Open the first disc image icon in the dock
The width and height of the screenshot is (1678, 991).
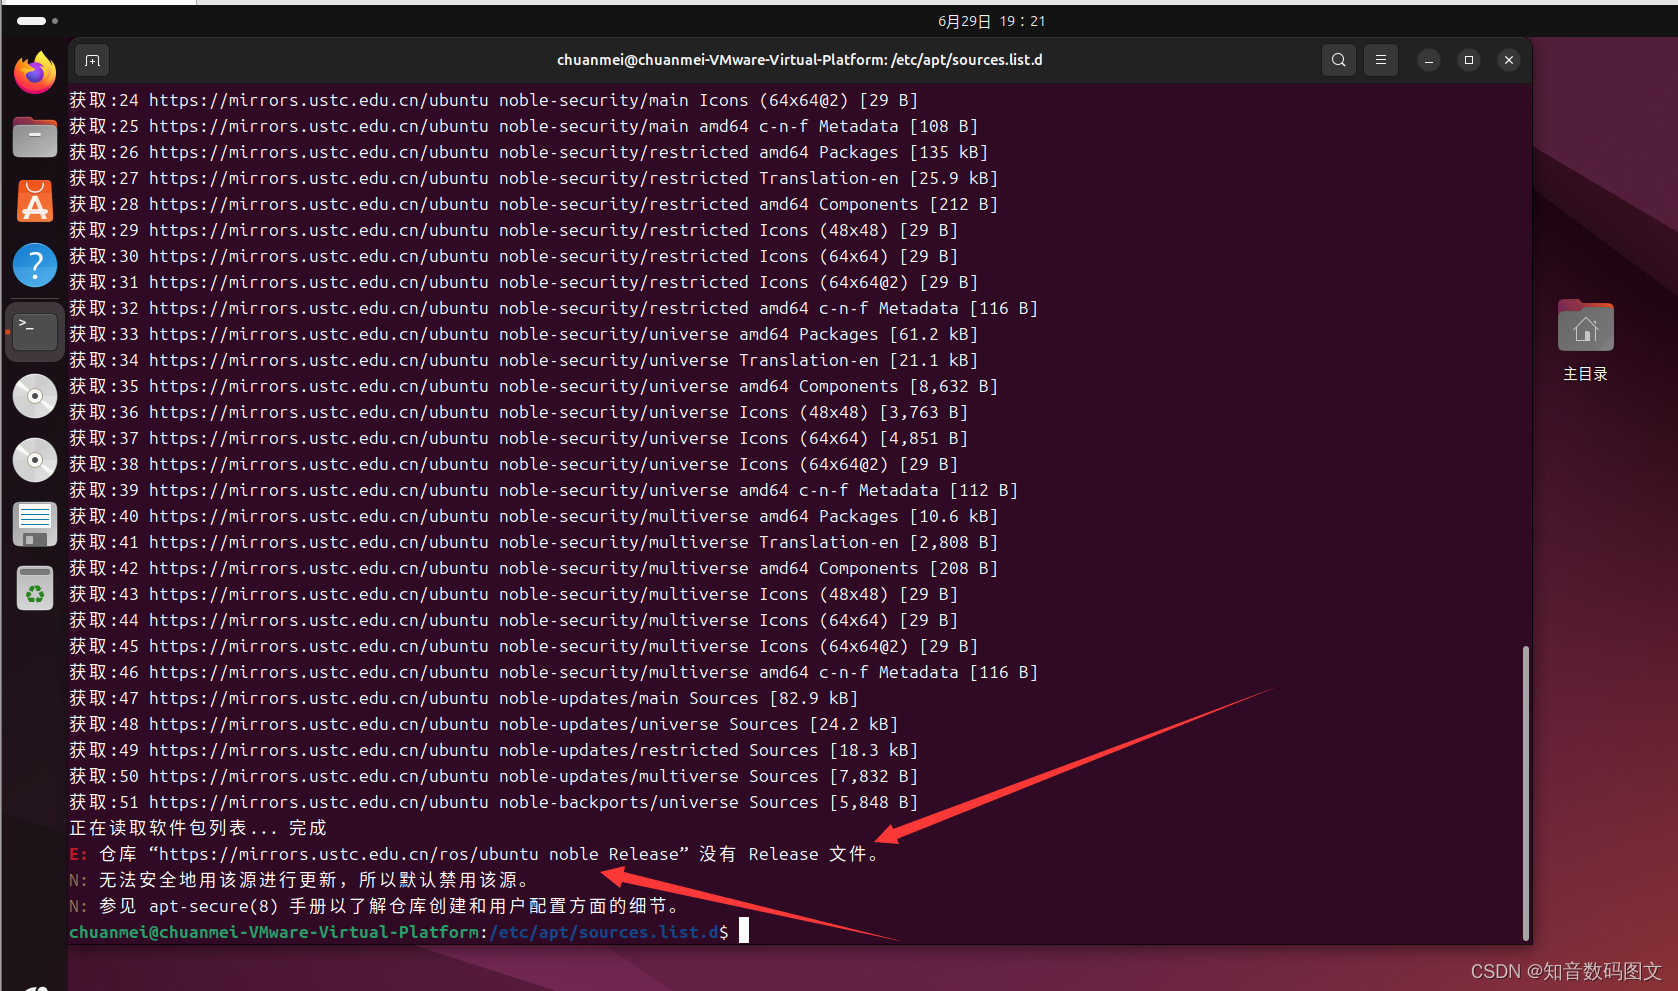point(34,396)
